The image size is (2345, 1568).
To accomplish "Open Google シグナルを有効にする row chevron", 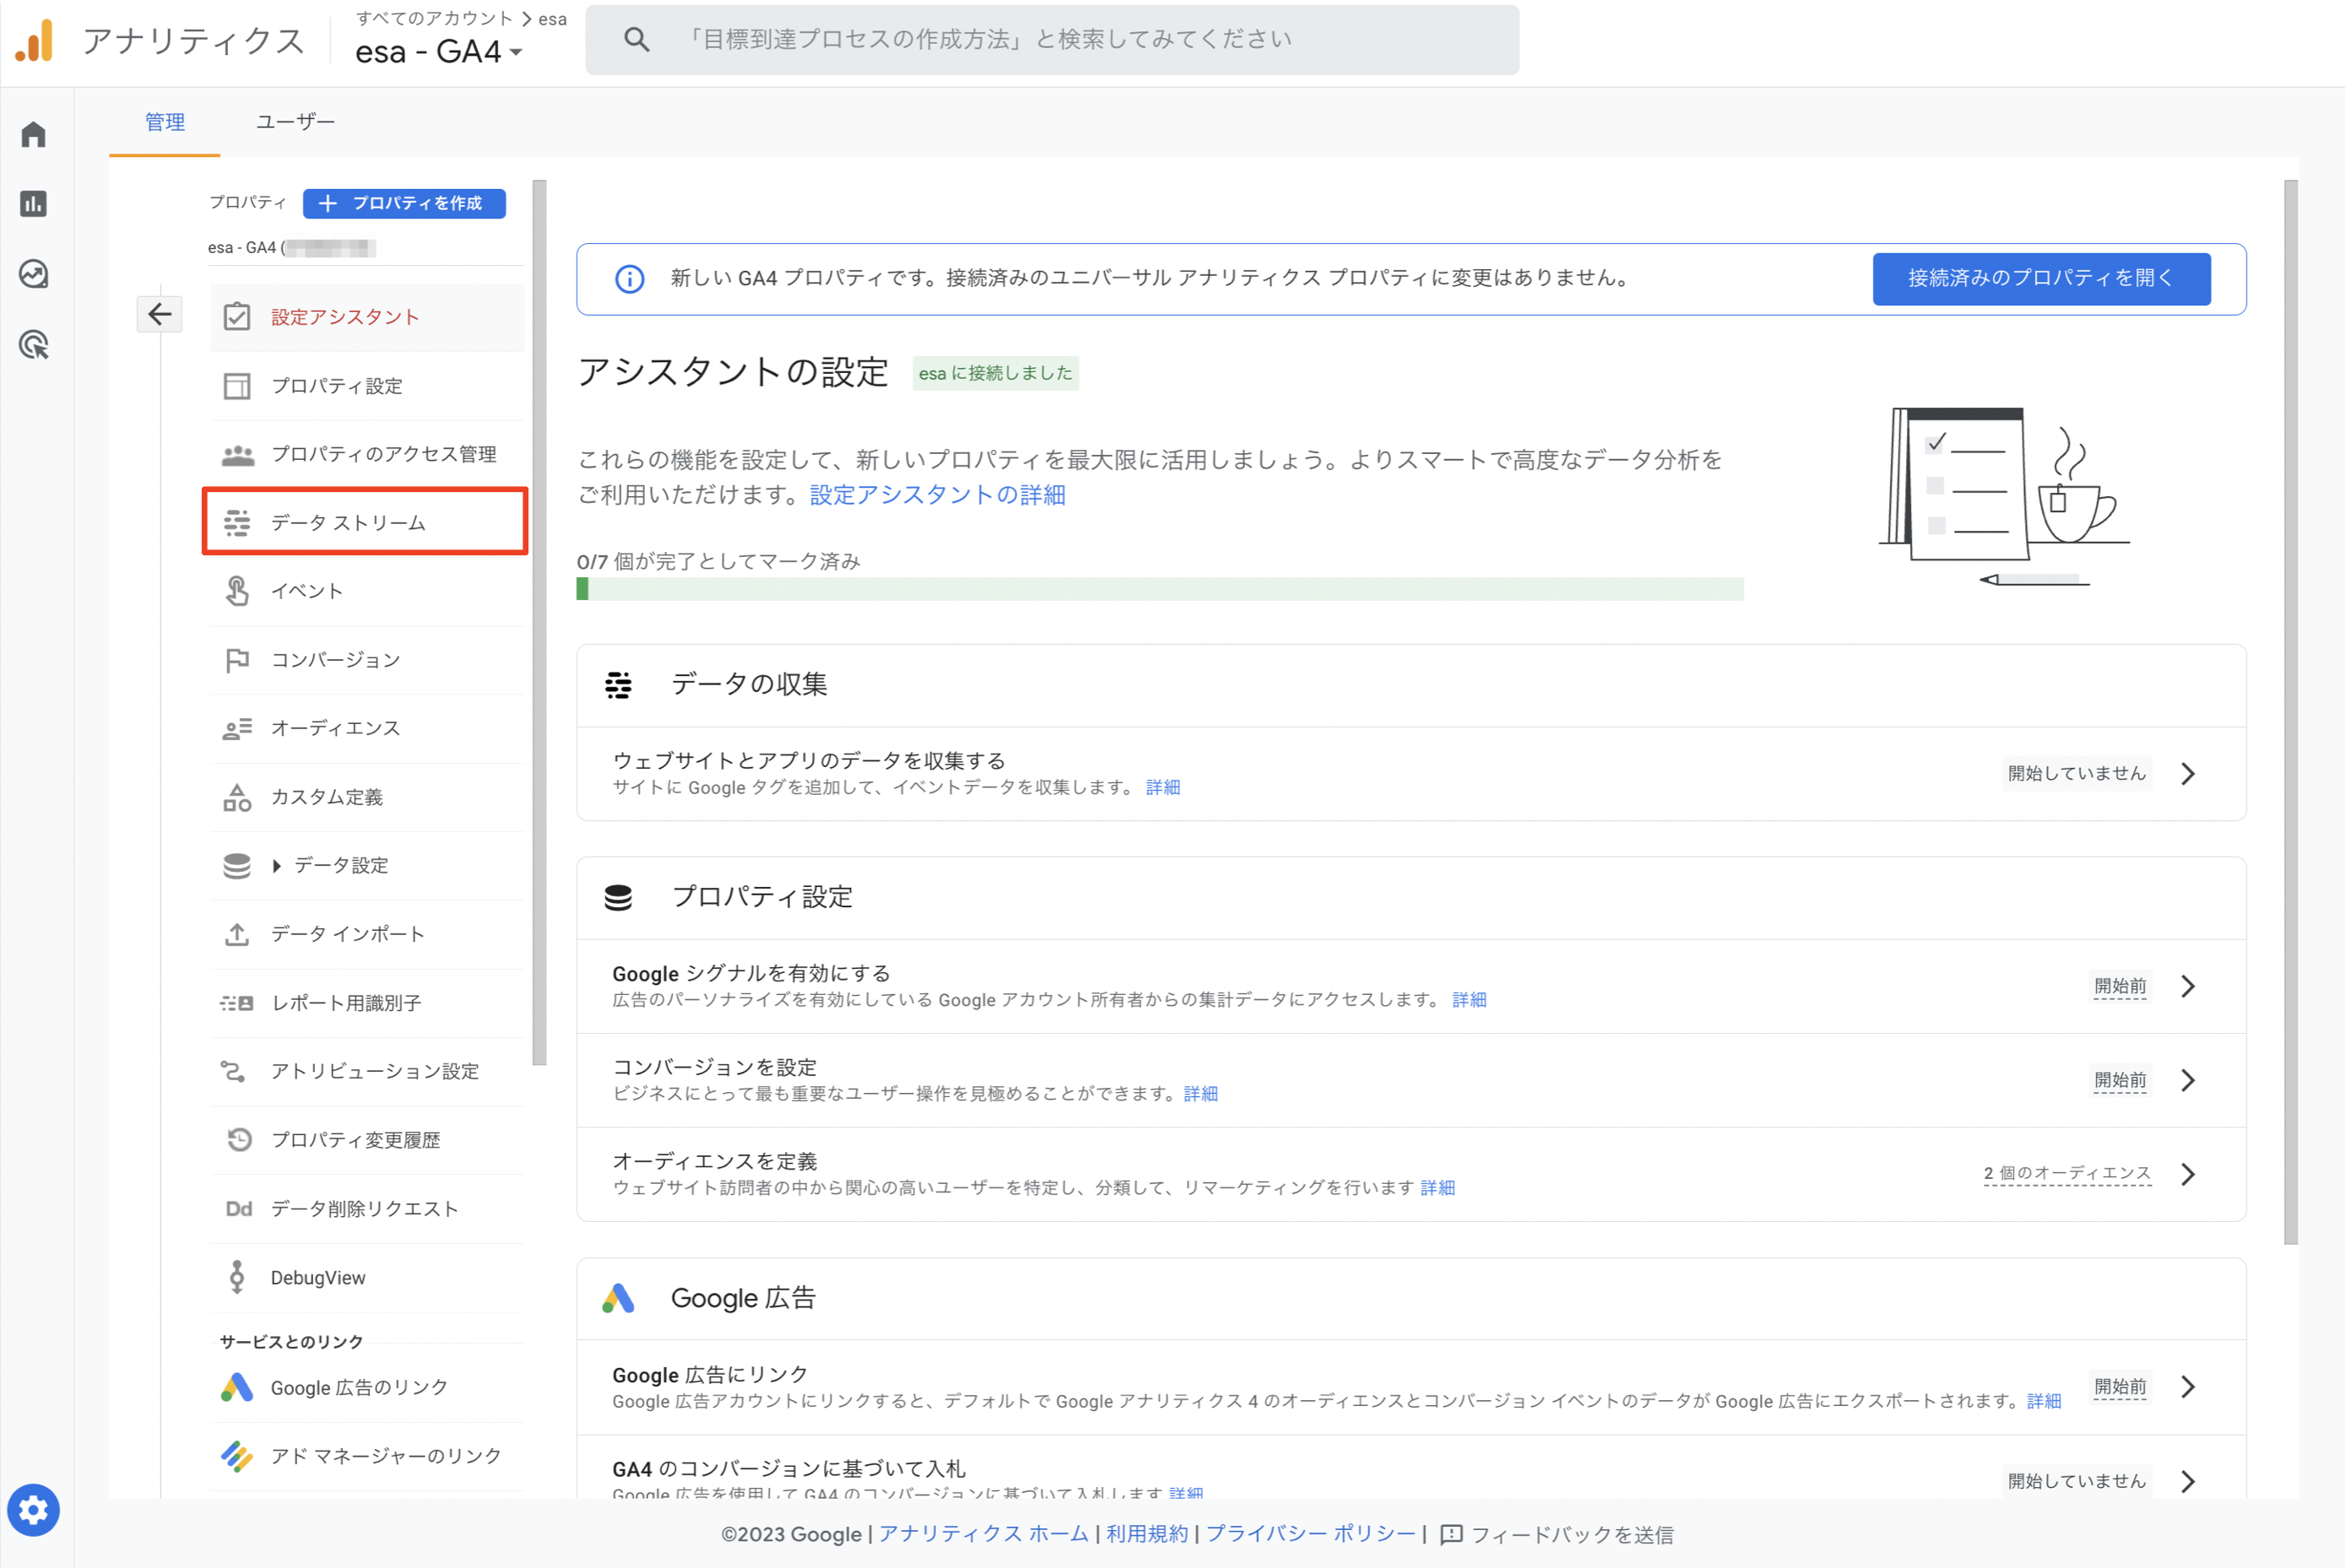I will click(x=2188, y=986).
